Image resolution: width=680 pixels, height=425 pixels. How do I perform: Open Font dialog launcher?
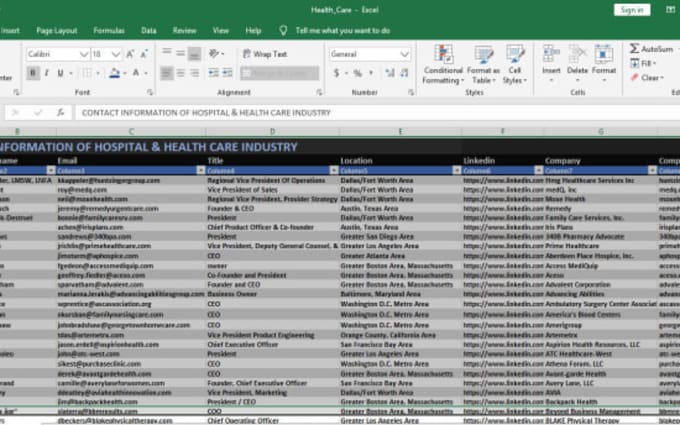[x=150, y=92]
